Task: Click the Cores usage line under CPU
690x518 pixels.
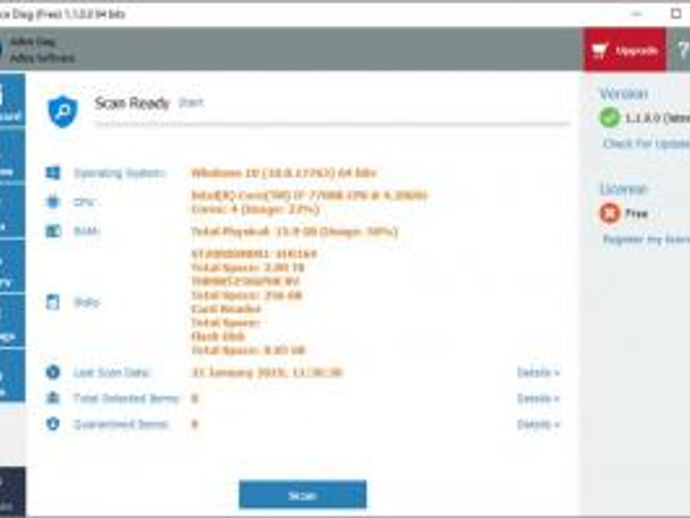Action: click(x=255, y=209)
